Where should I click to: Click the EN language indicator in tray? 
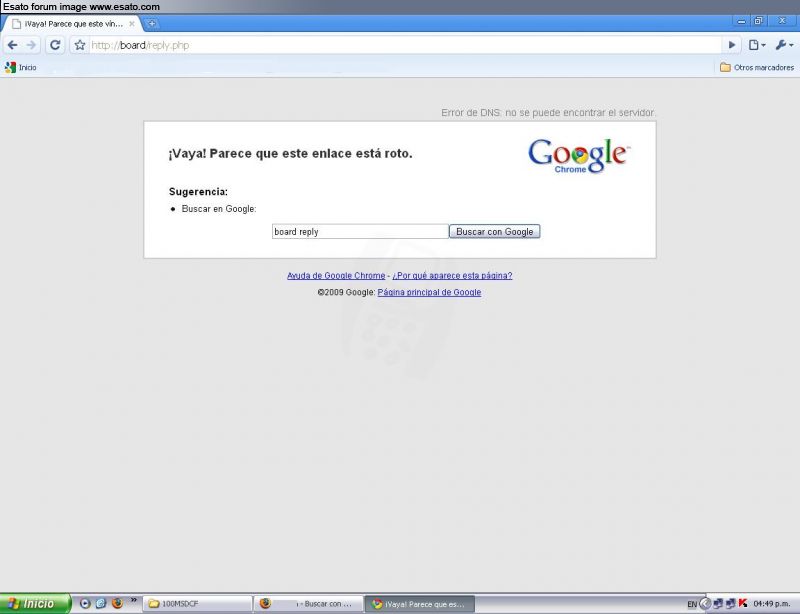[x=692, y=604]
